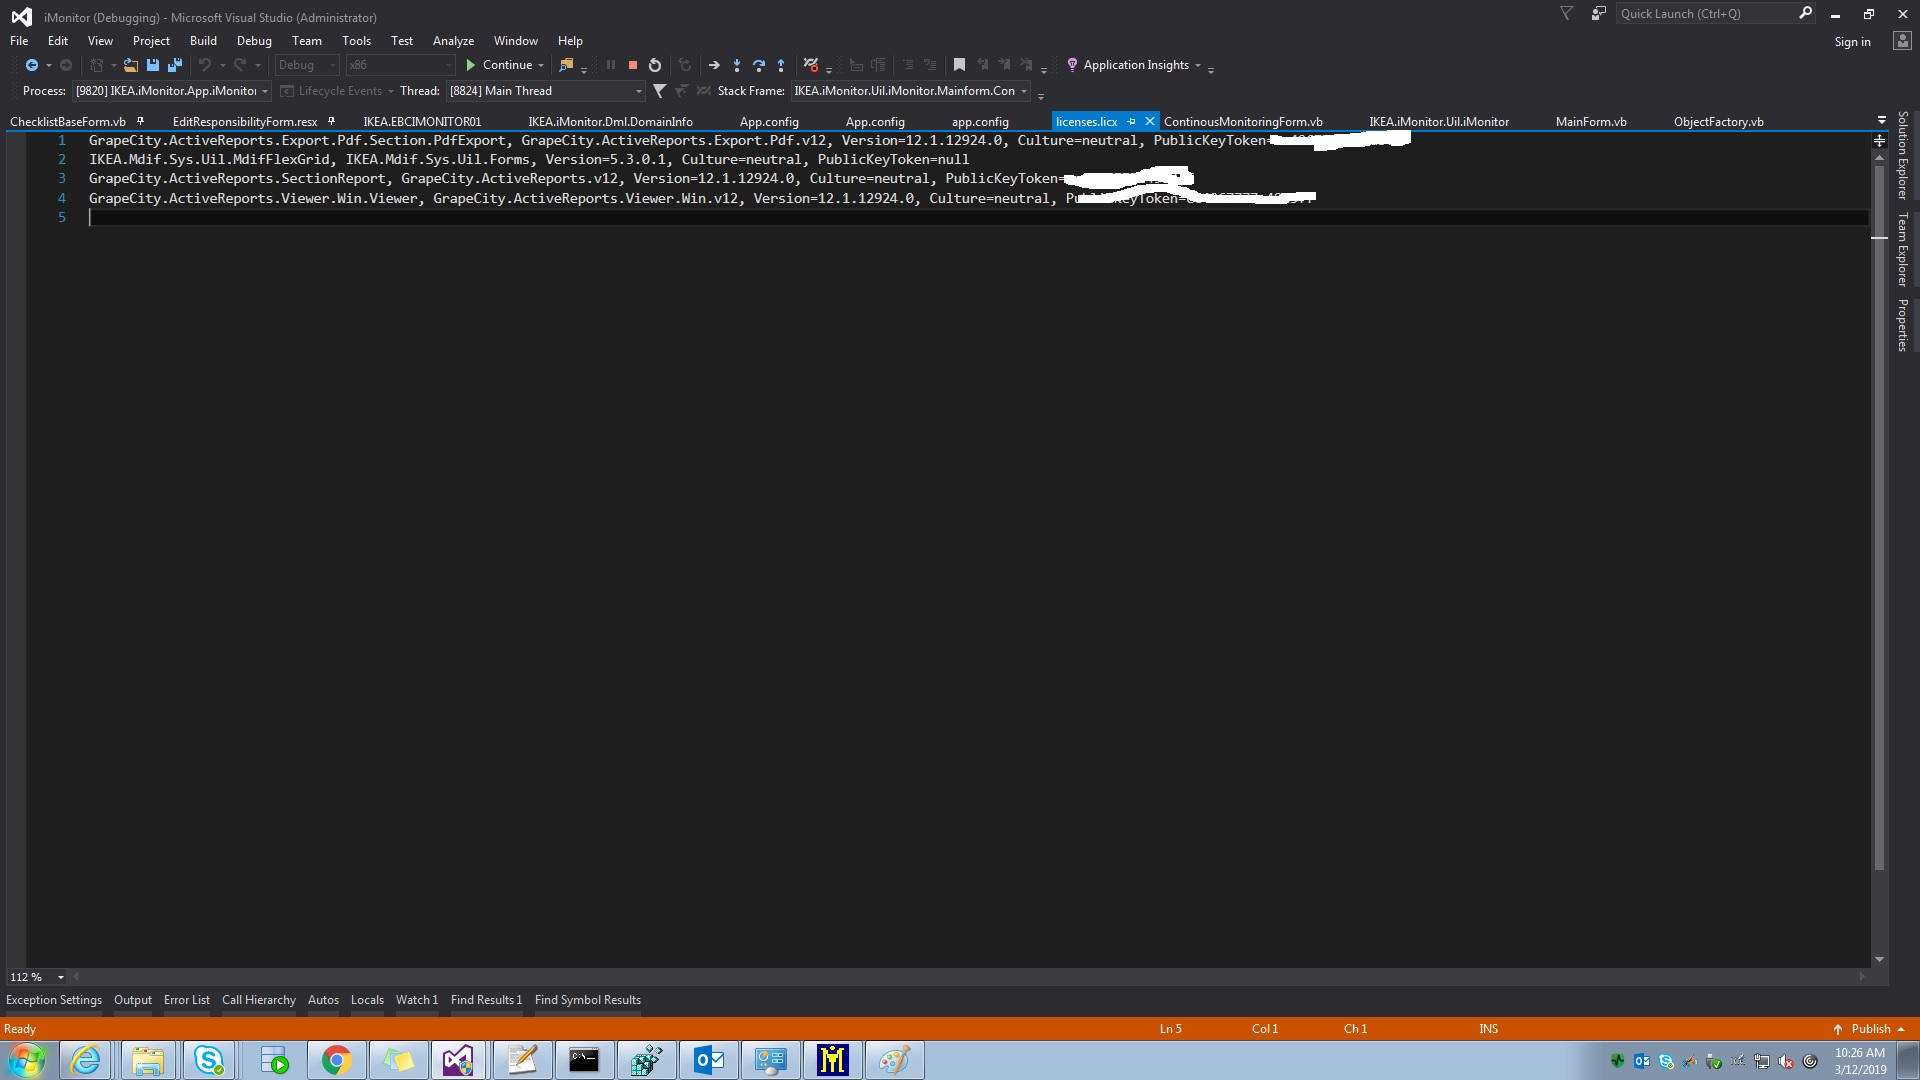Expand the Properties side panel

tap(1903, 325)
